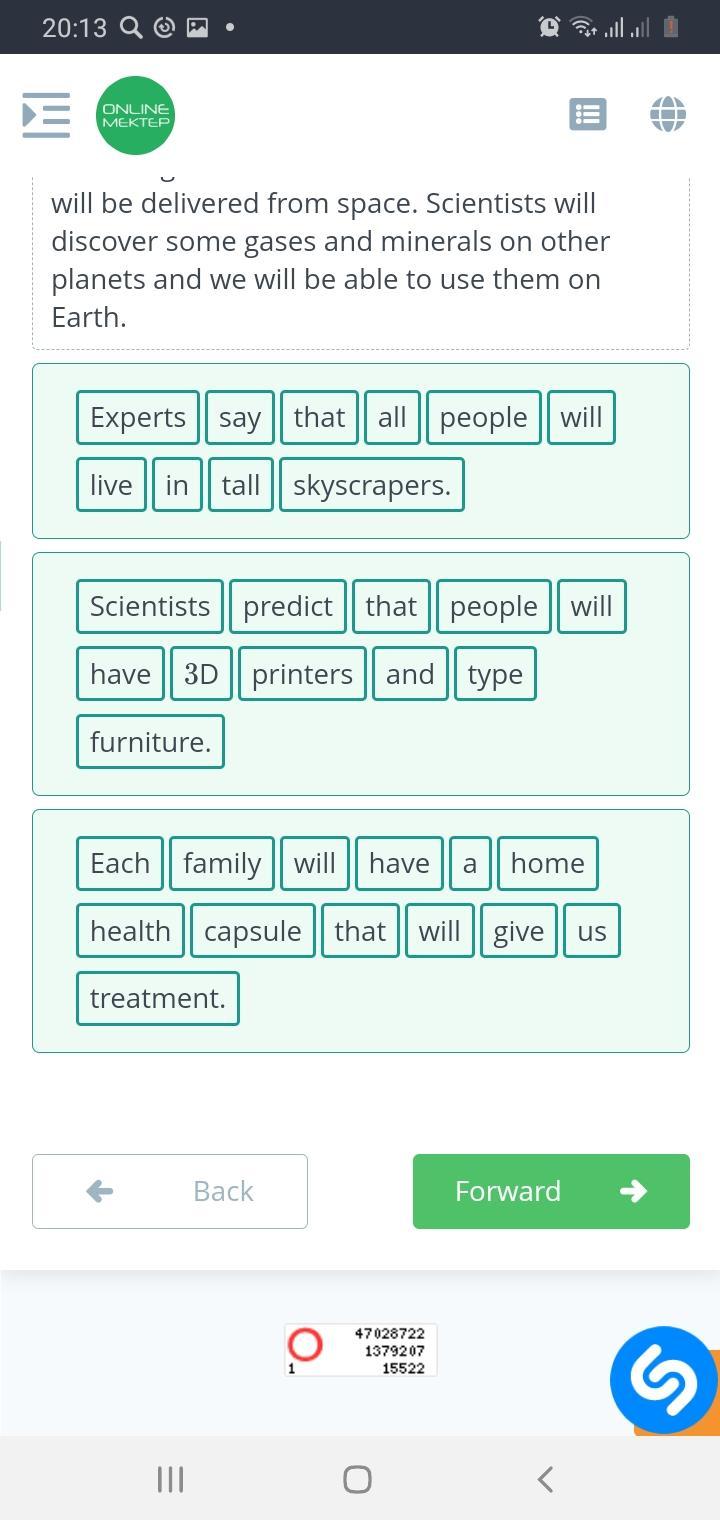
Task: Go to the next page with Forward
Action: [x=551, y=1191]
